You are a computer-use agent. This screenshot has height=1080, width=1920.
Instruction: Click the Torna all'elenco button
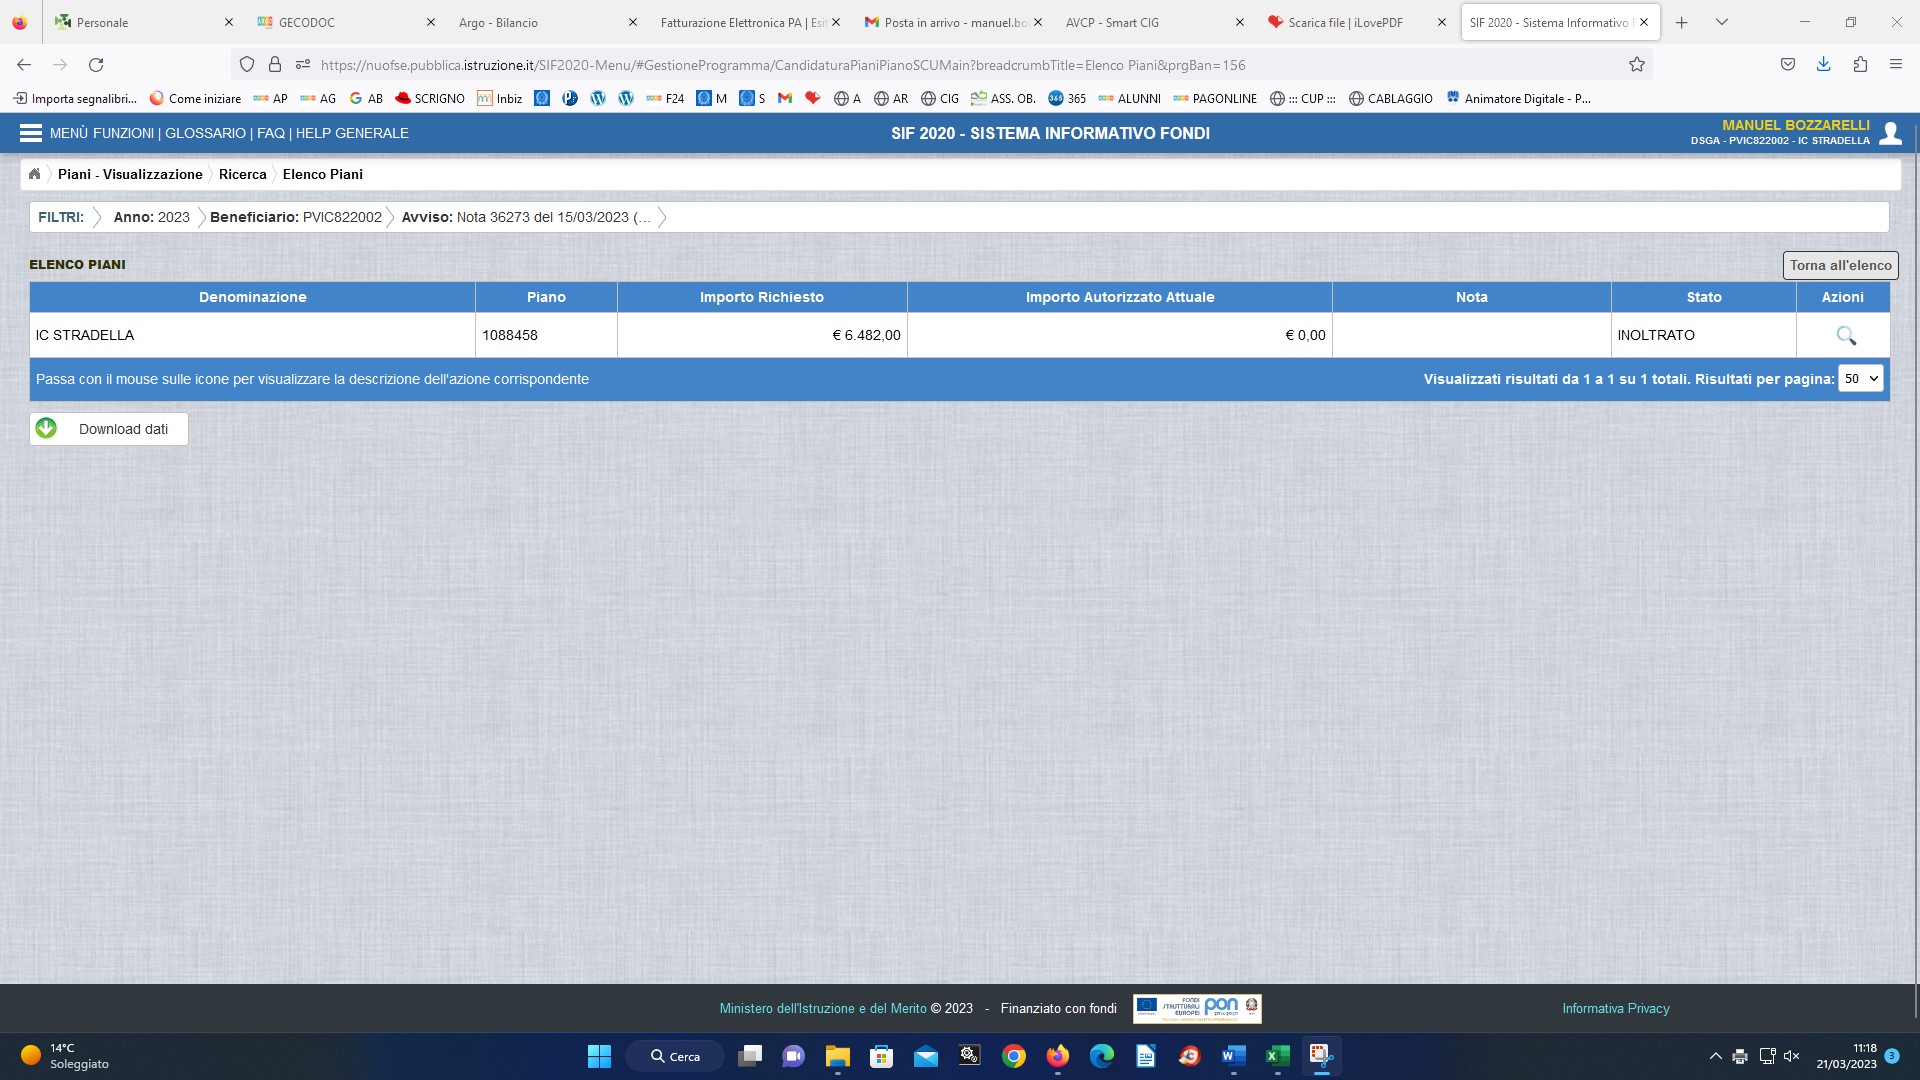pos(1840,265)
